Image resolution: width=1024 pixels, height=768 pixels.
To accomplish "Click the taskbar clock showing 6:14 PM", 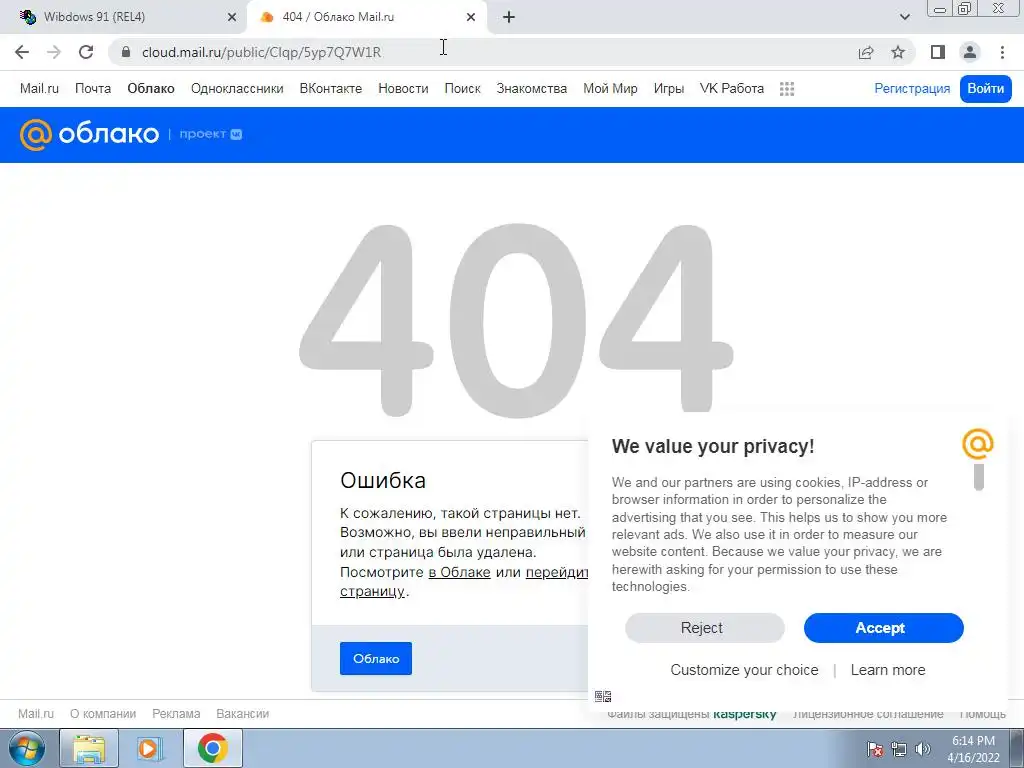I will tap(973, 749).
